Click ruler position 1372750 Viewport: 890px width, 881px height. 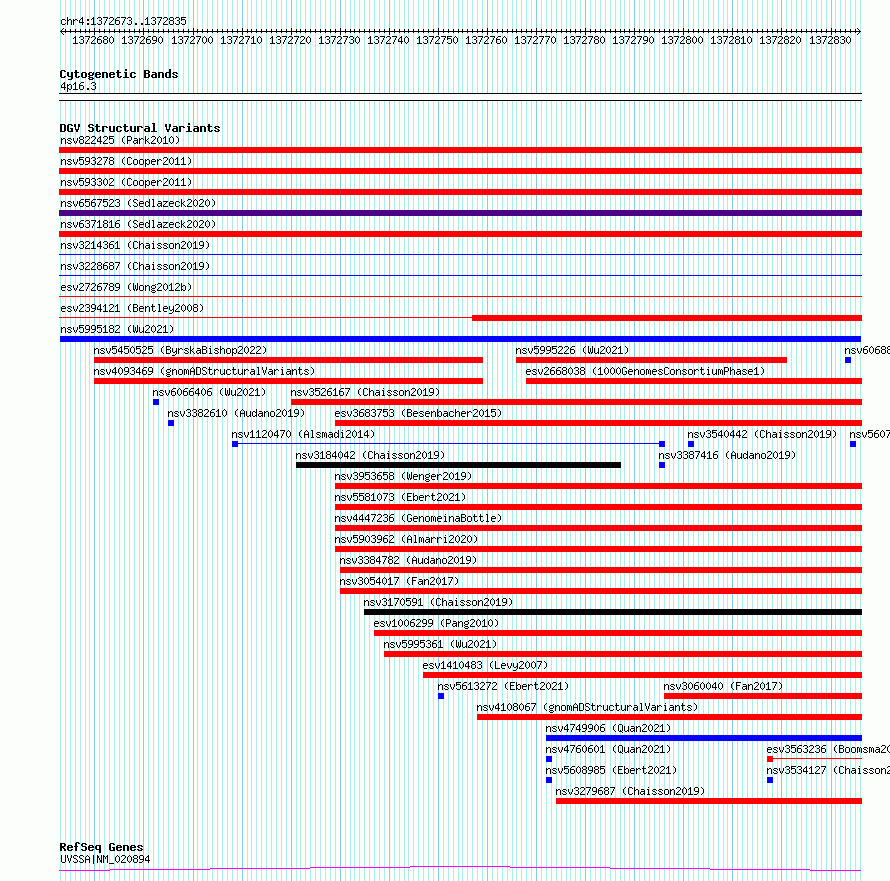click(437, 40)
